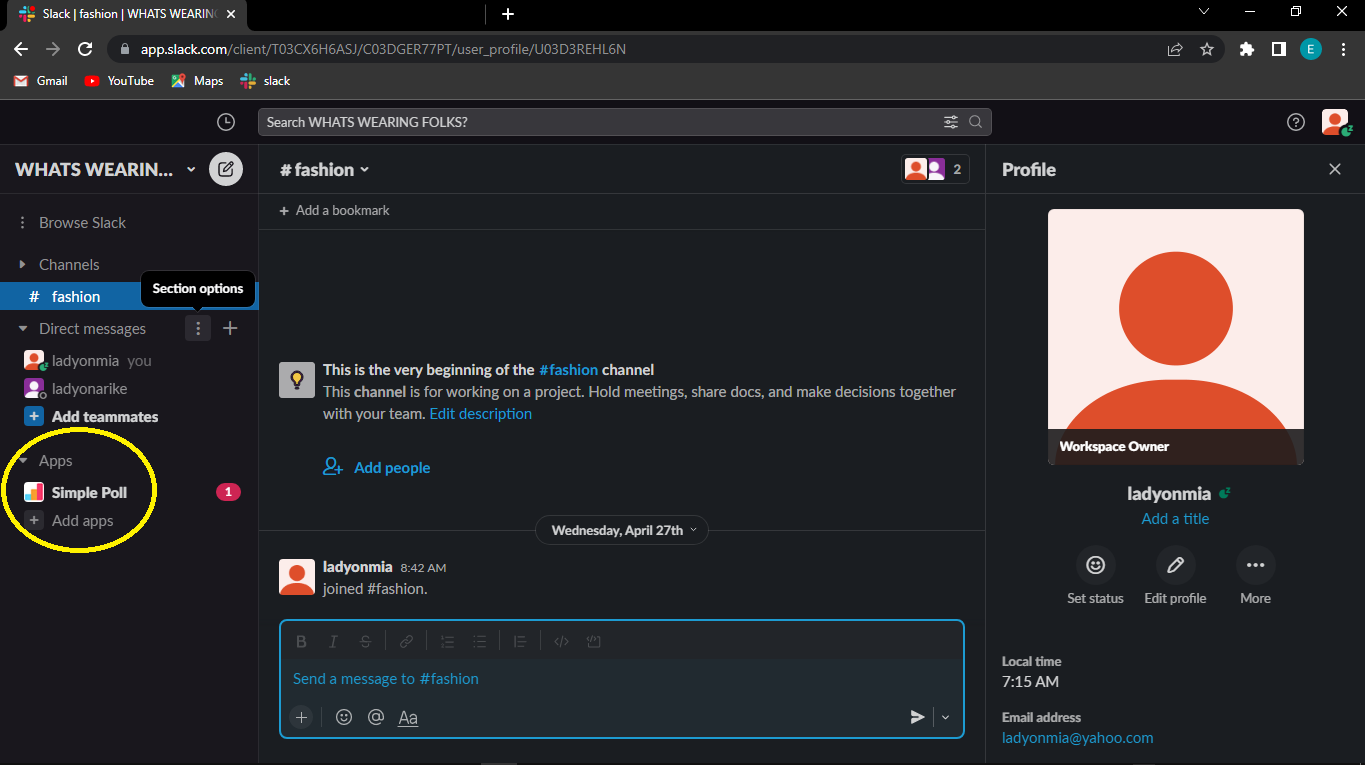
Task: Toggle italic formatting in the composer
Action: pos(334,642)
